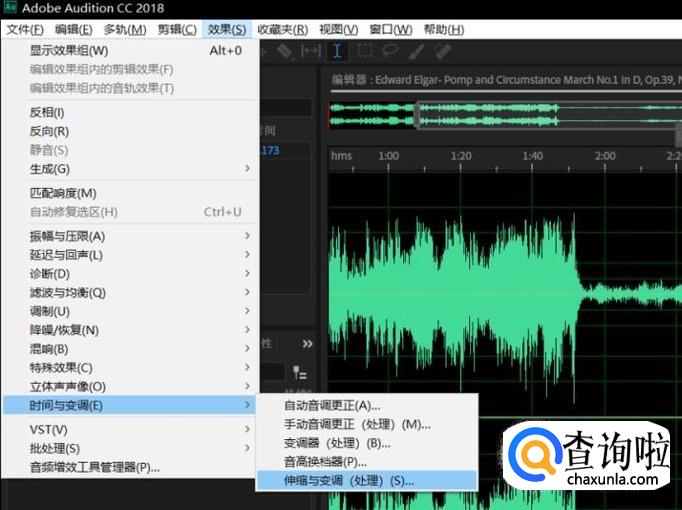
Task: Click the hms time format label
Action: [x=341, y=156]
